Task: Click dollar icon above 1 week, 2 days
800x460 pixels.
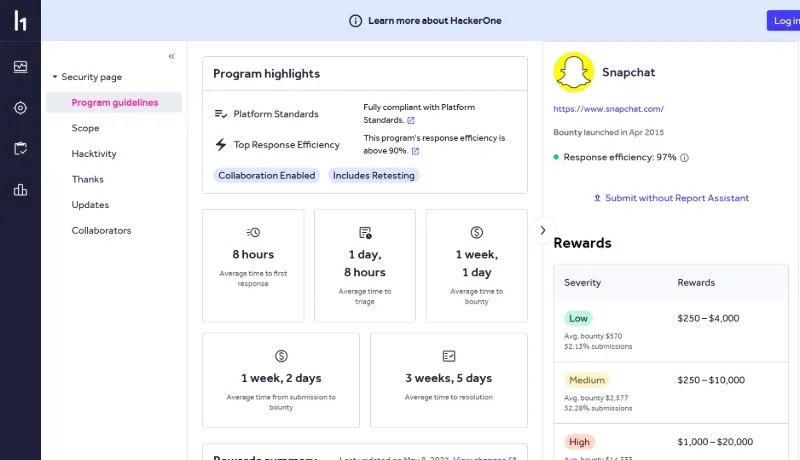Action: click(281, 356)
